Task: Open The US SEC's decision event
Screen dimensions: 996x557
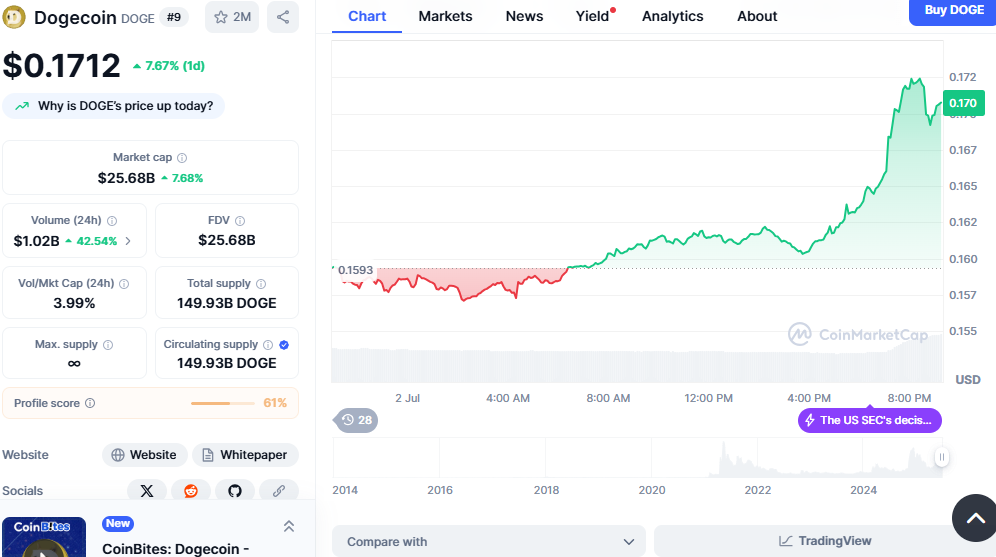Action: click(870, 420)
